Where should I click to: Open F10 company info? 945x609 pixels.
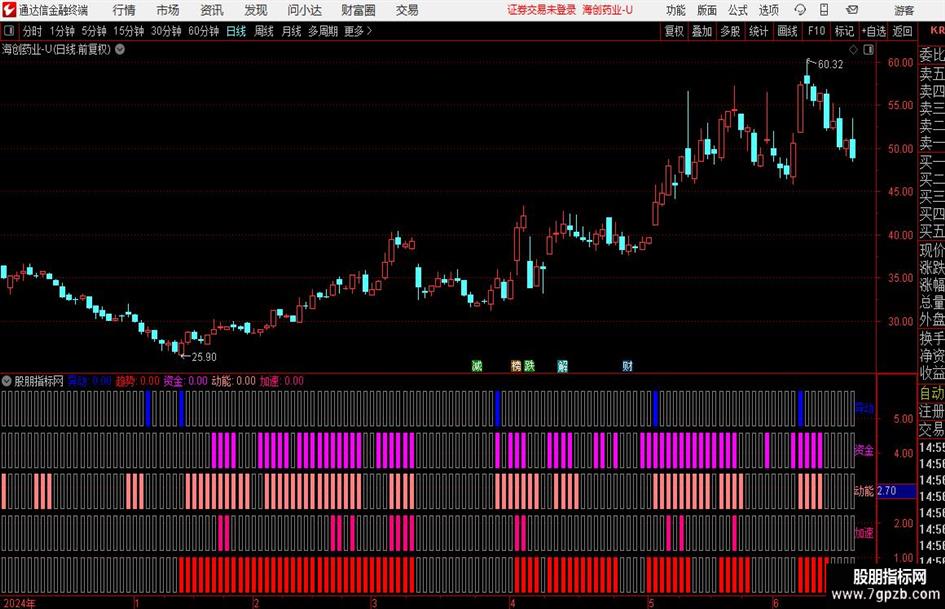(816, 31)
